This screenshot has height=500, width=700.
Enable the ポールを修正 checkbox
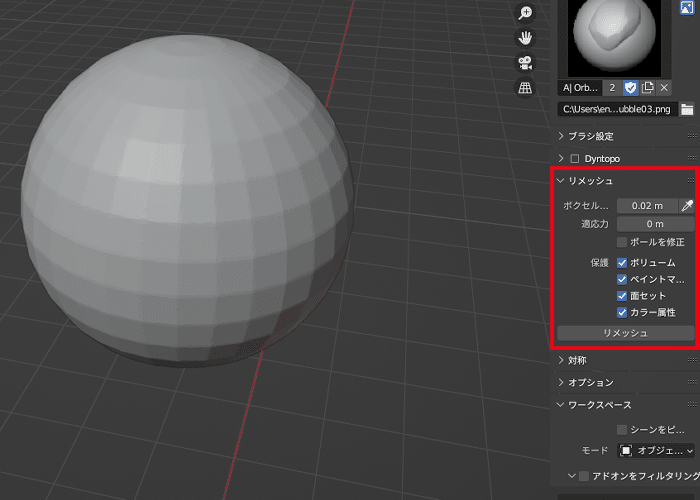click(x=621, y=242)
